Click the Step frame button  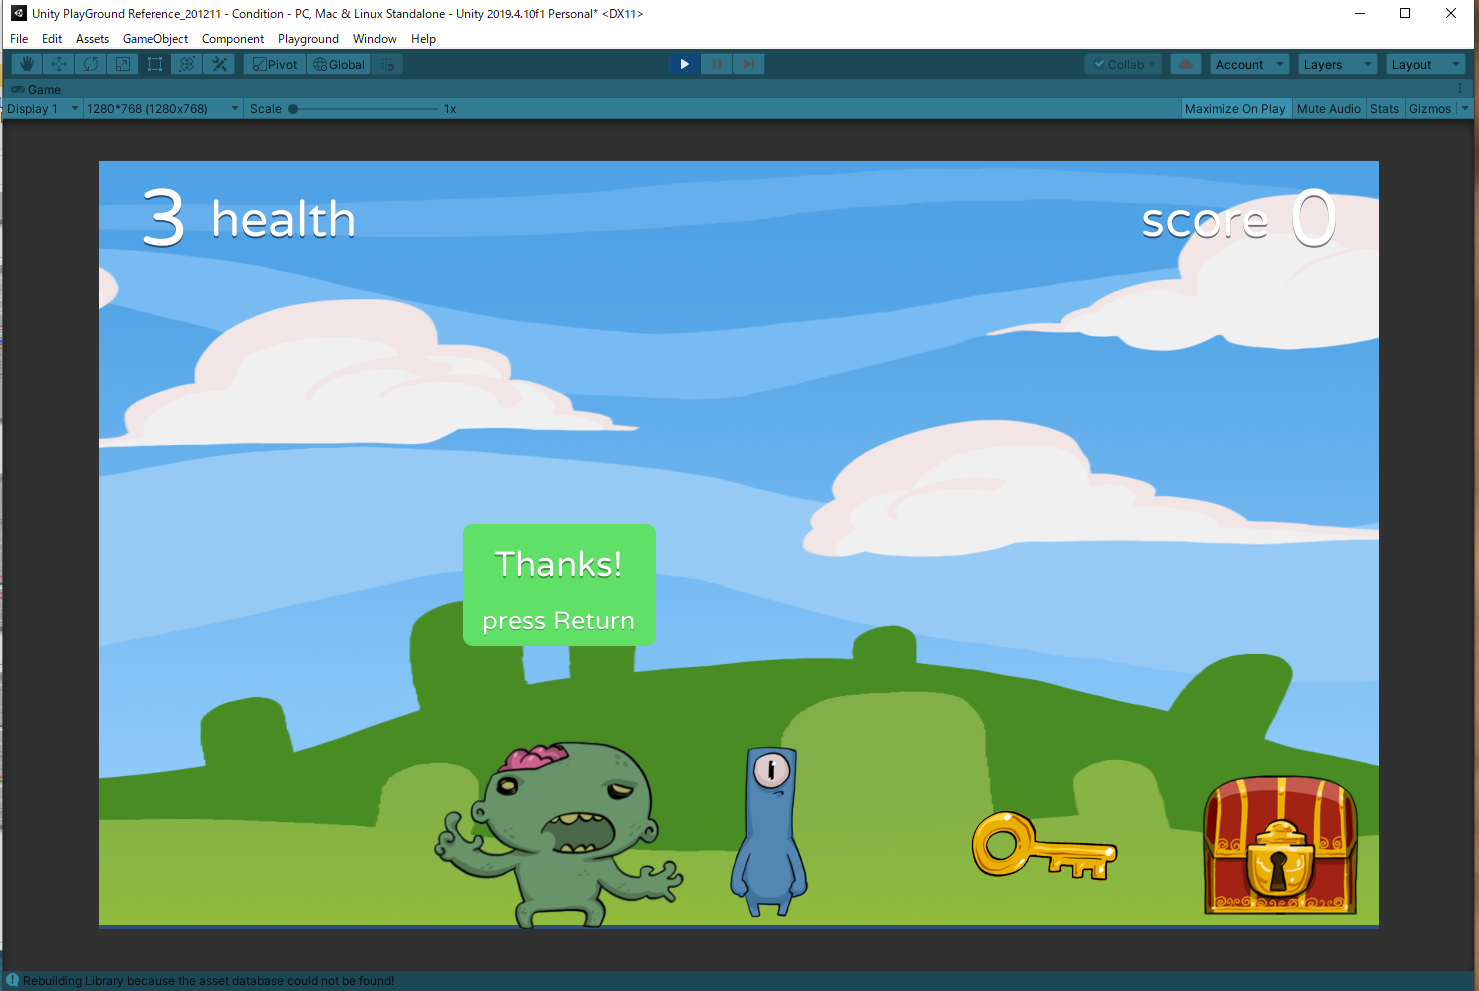(748, 64)
